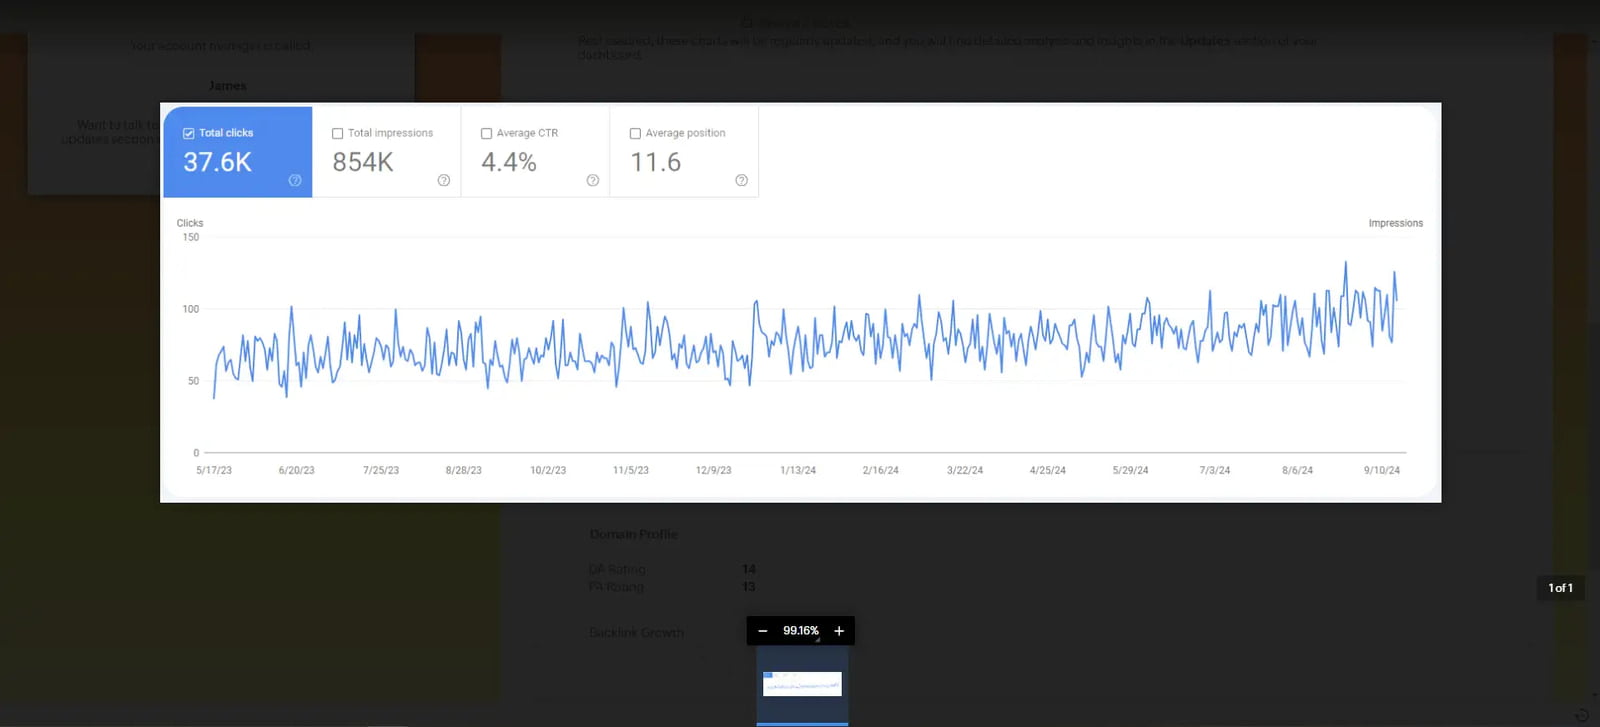Screen dimensions: 1600x727
Task: Click the 1 of 1 image counter
Action: pos(1560,588)
